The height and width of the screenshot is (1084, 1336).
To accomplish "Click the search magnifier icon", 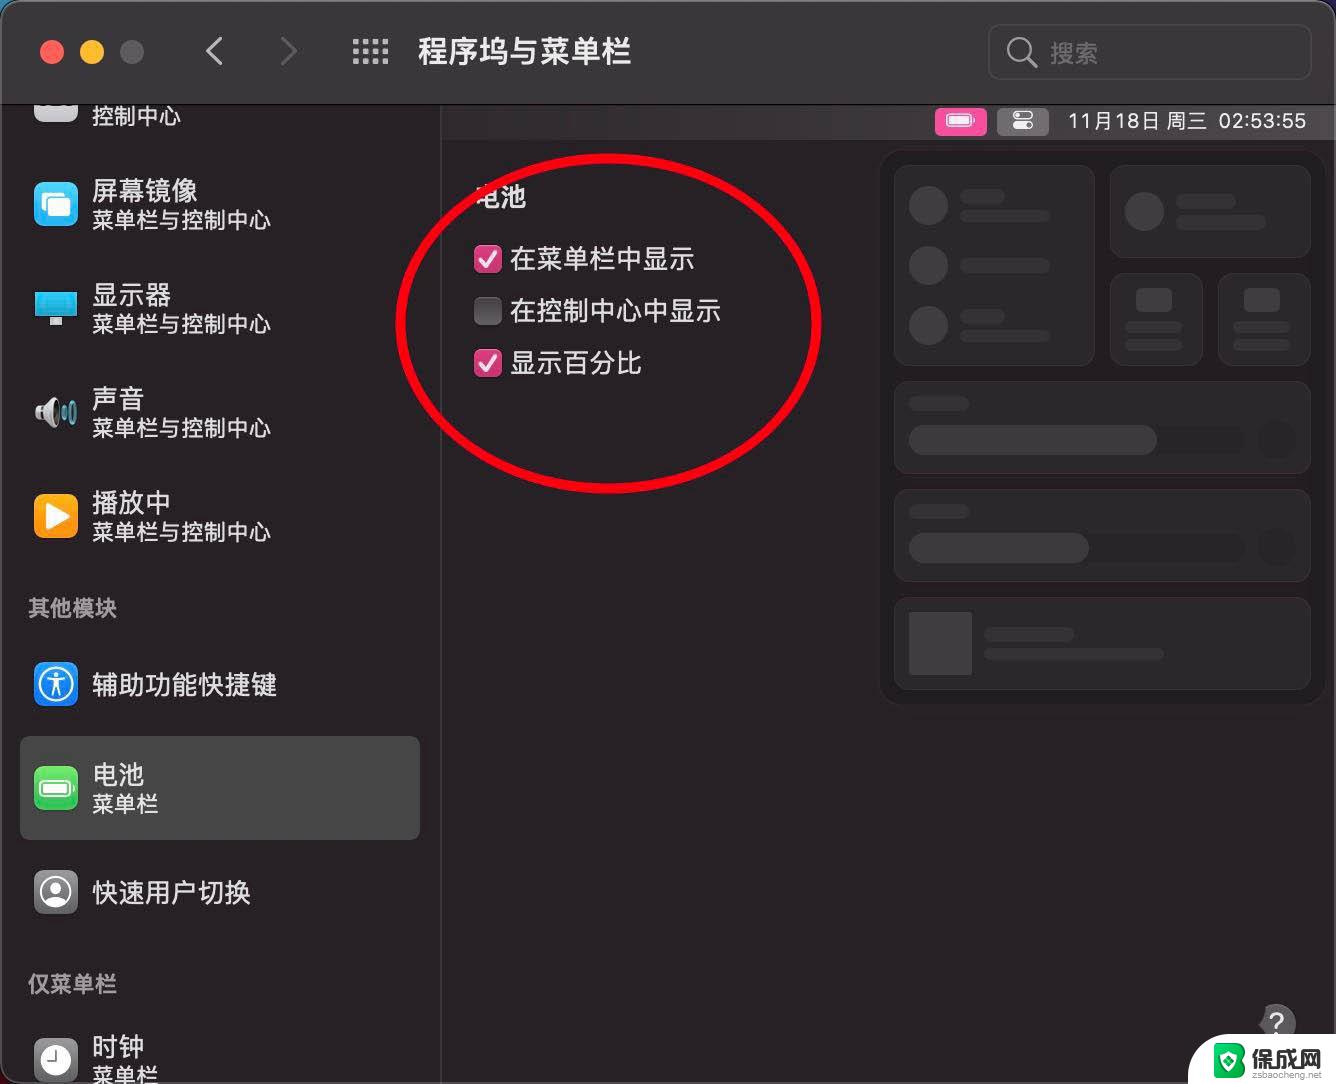I will tap(1021, 52).
